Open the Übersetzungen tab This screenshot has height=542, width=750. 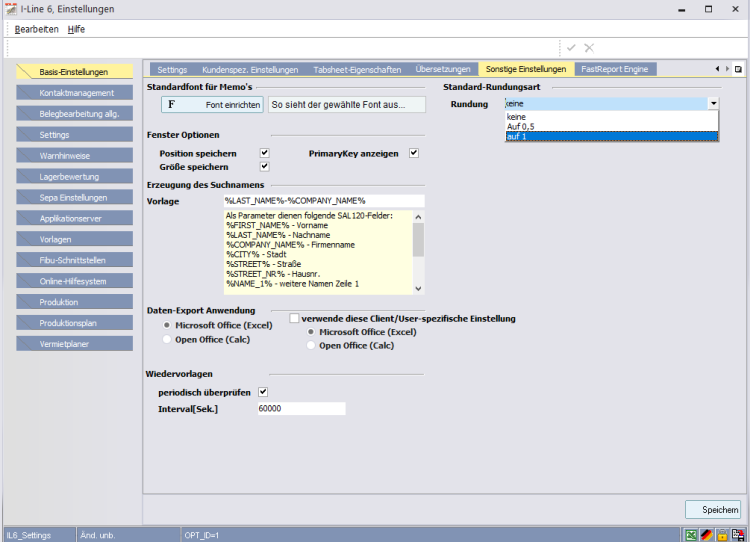click(443, 69)
